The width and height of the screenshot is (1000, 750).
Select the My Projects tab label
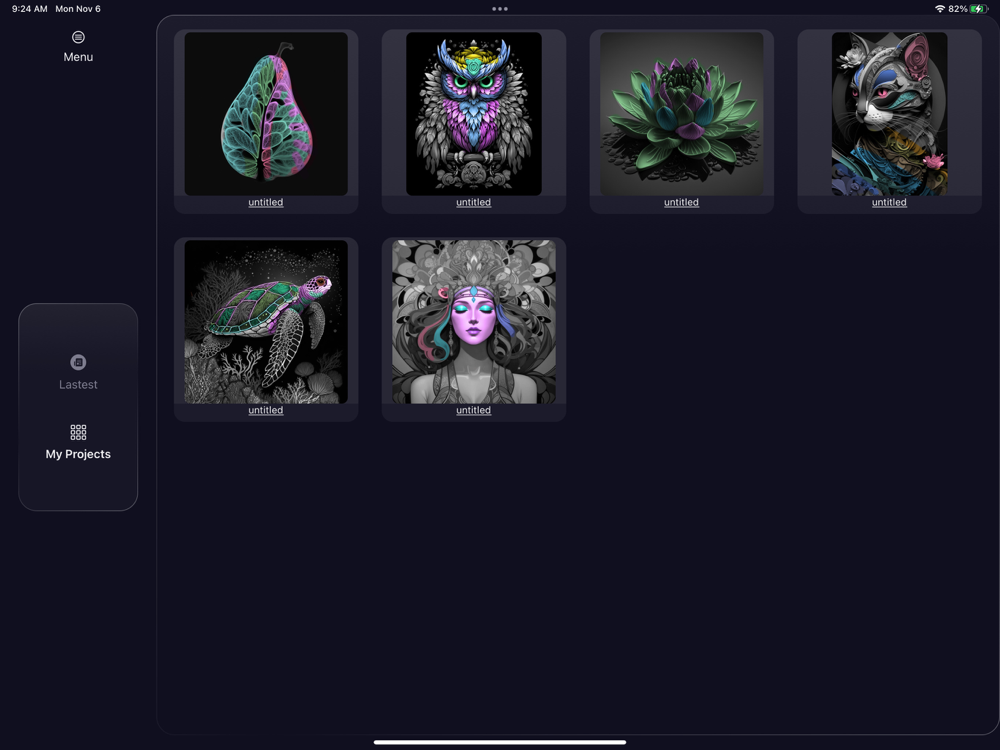[78, 454]
